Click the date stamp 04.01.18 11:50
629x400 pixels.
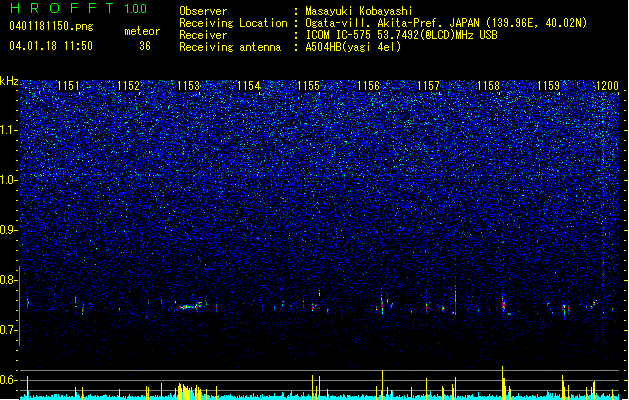click(x=51, y=46)
